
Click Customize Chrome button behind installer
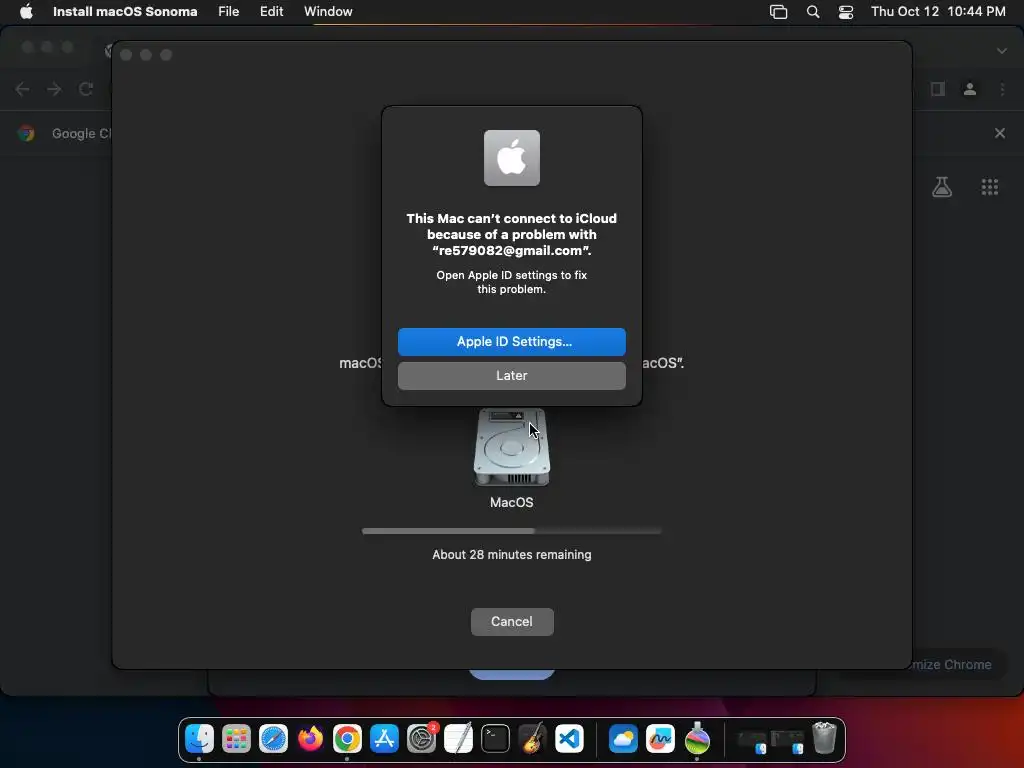[952, 664]
